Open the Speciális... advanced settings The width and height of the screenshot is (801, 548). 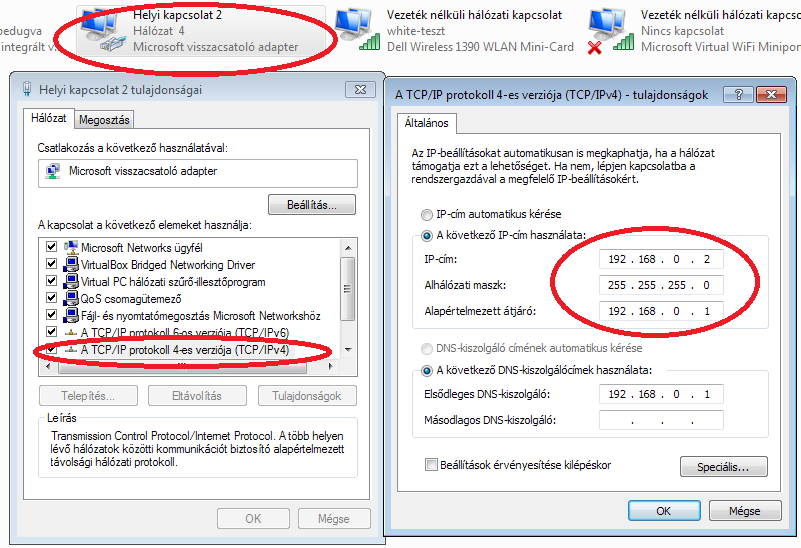coord(723,467)
